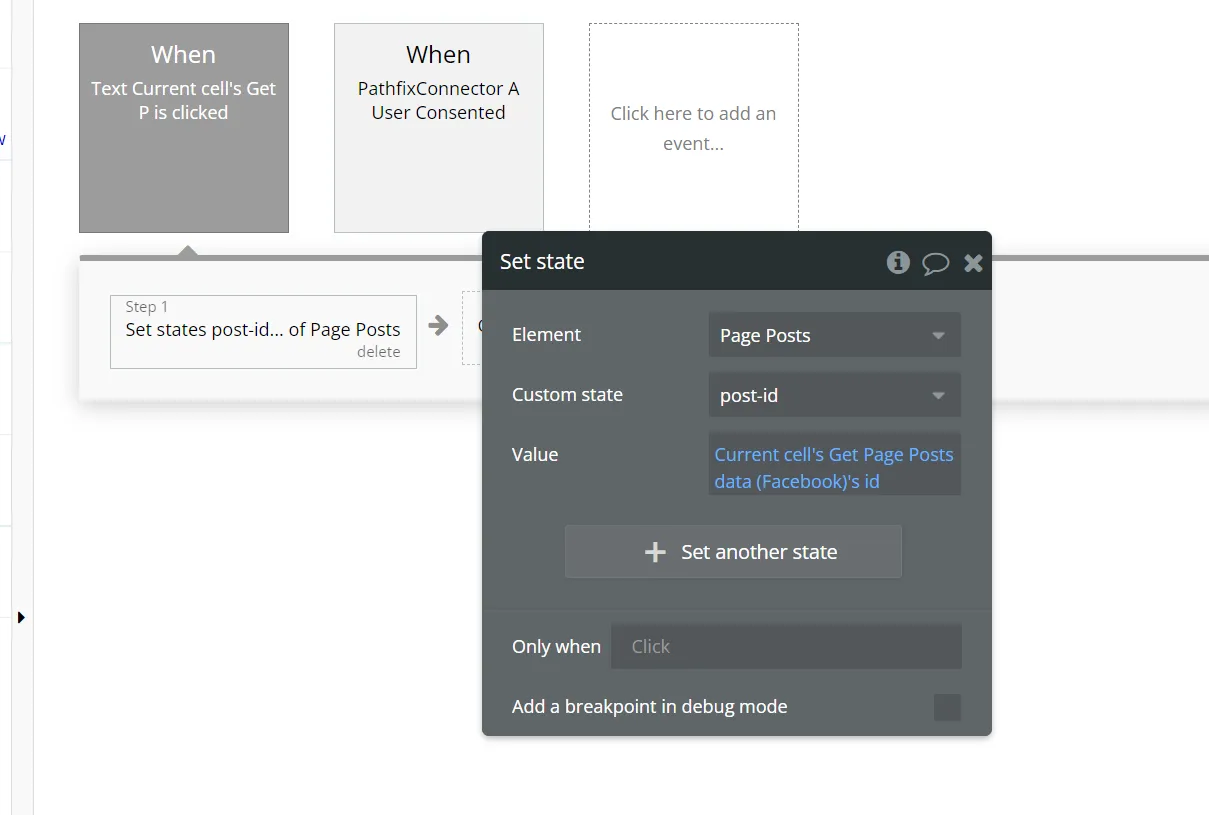This screenshot has width=1209, height=815.
Task: Click the Set state dialog title
Action: coord(542,262)
